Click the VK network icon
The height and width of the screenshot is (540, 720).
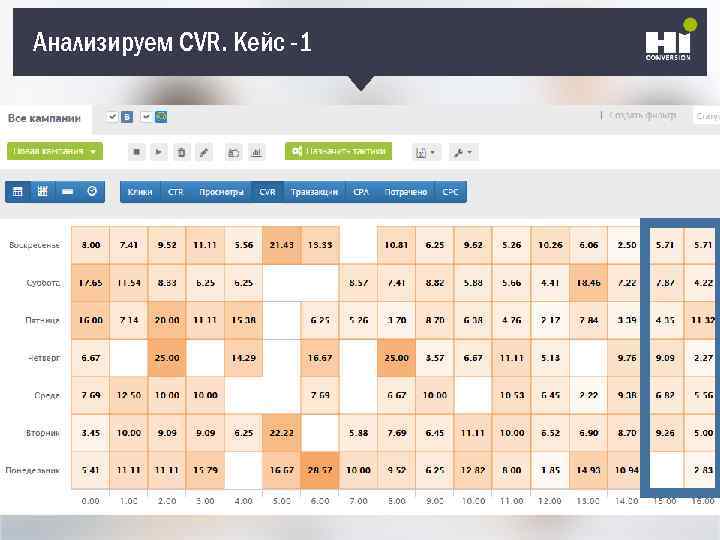(127, 117)
